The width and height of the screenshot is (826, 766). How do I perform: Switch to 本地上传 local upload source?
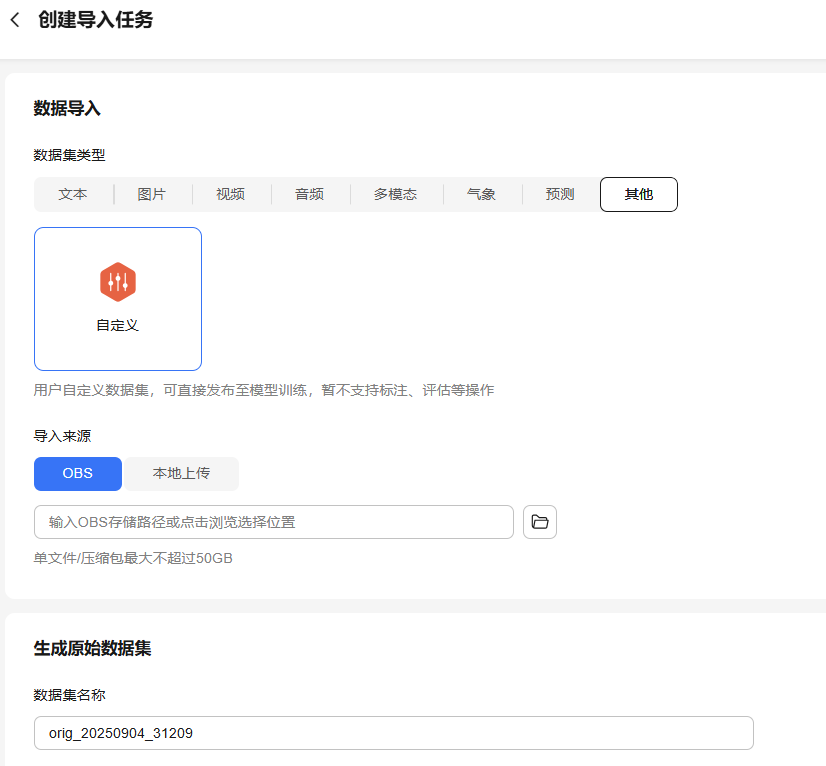pyautogui.click(x=181, y=474)
